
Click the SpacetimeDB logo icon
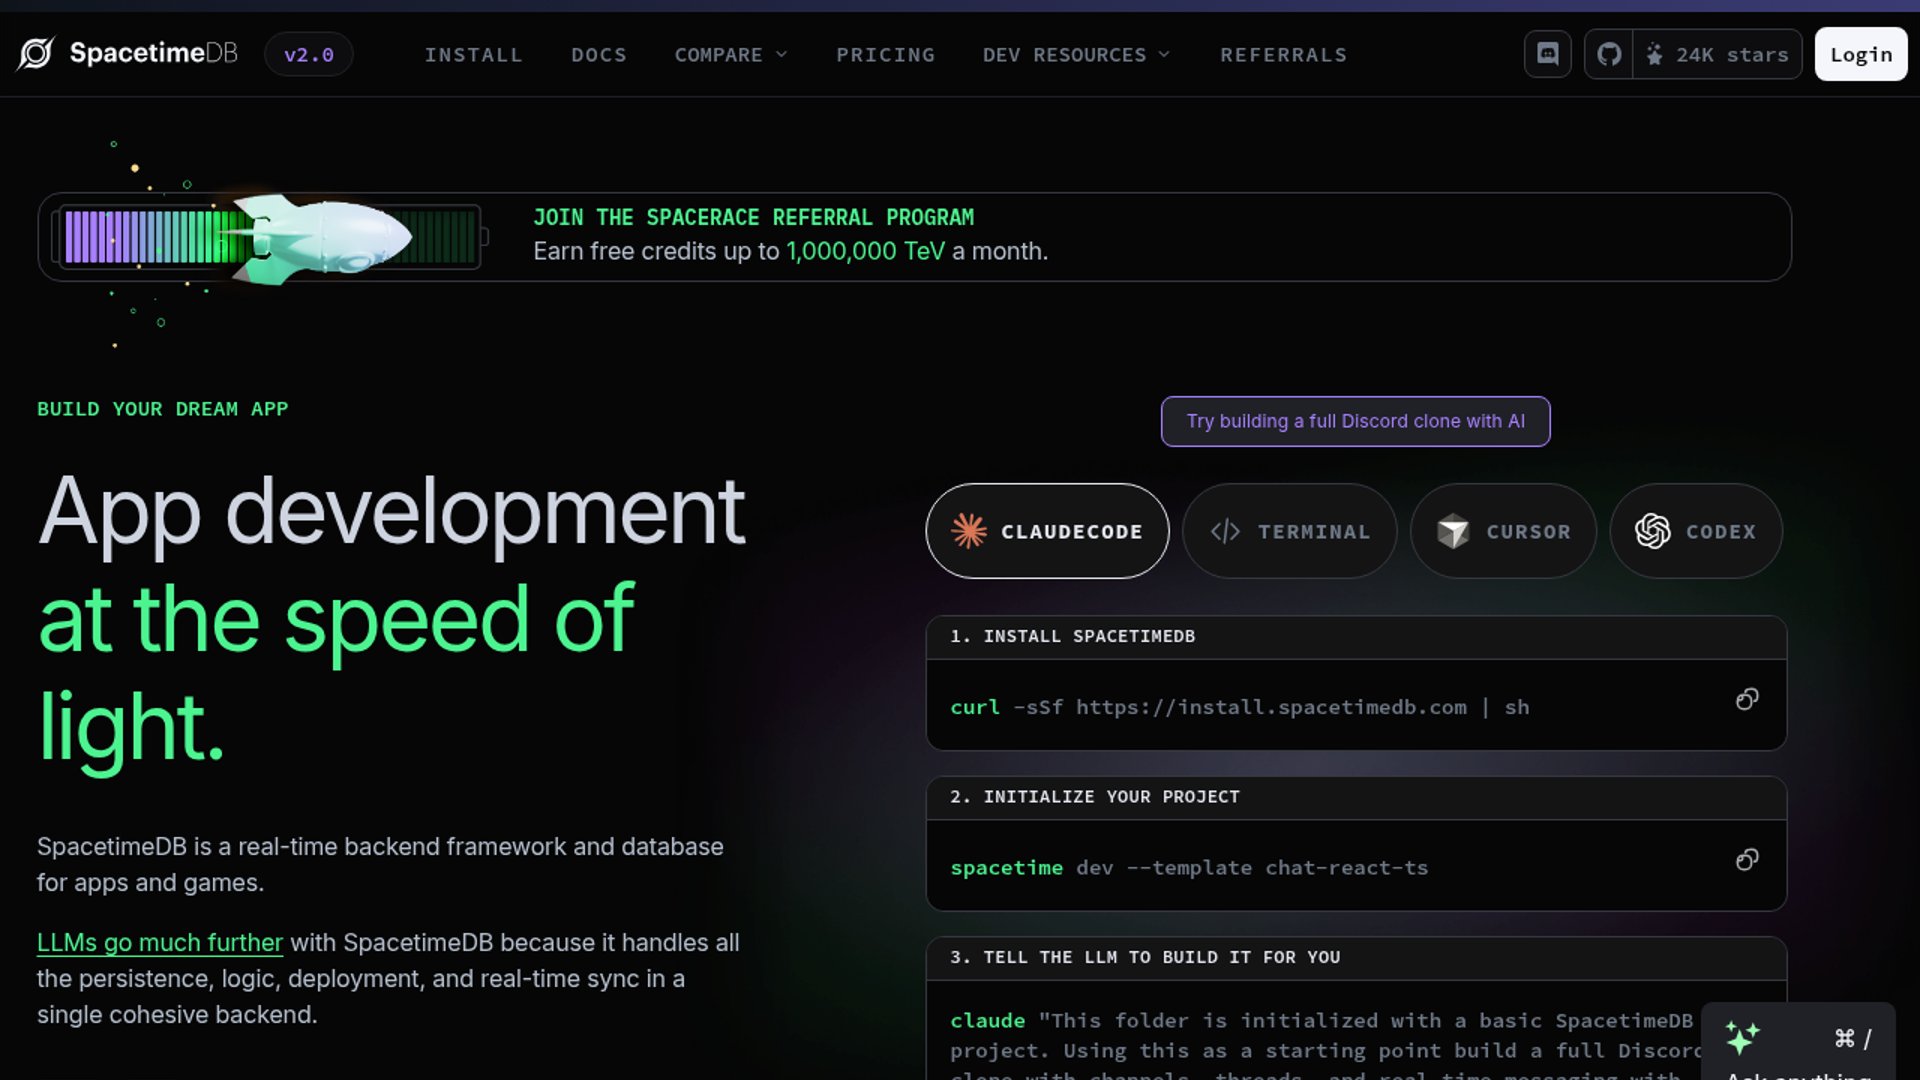click(x=36, y=54)
